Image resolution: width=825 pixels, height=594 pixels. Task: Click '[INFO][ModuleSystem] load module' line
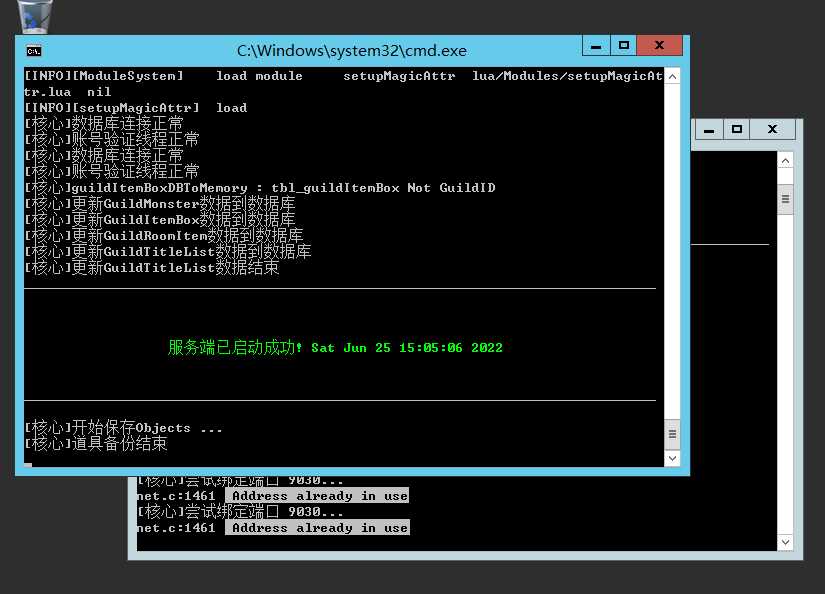343,84
